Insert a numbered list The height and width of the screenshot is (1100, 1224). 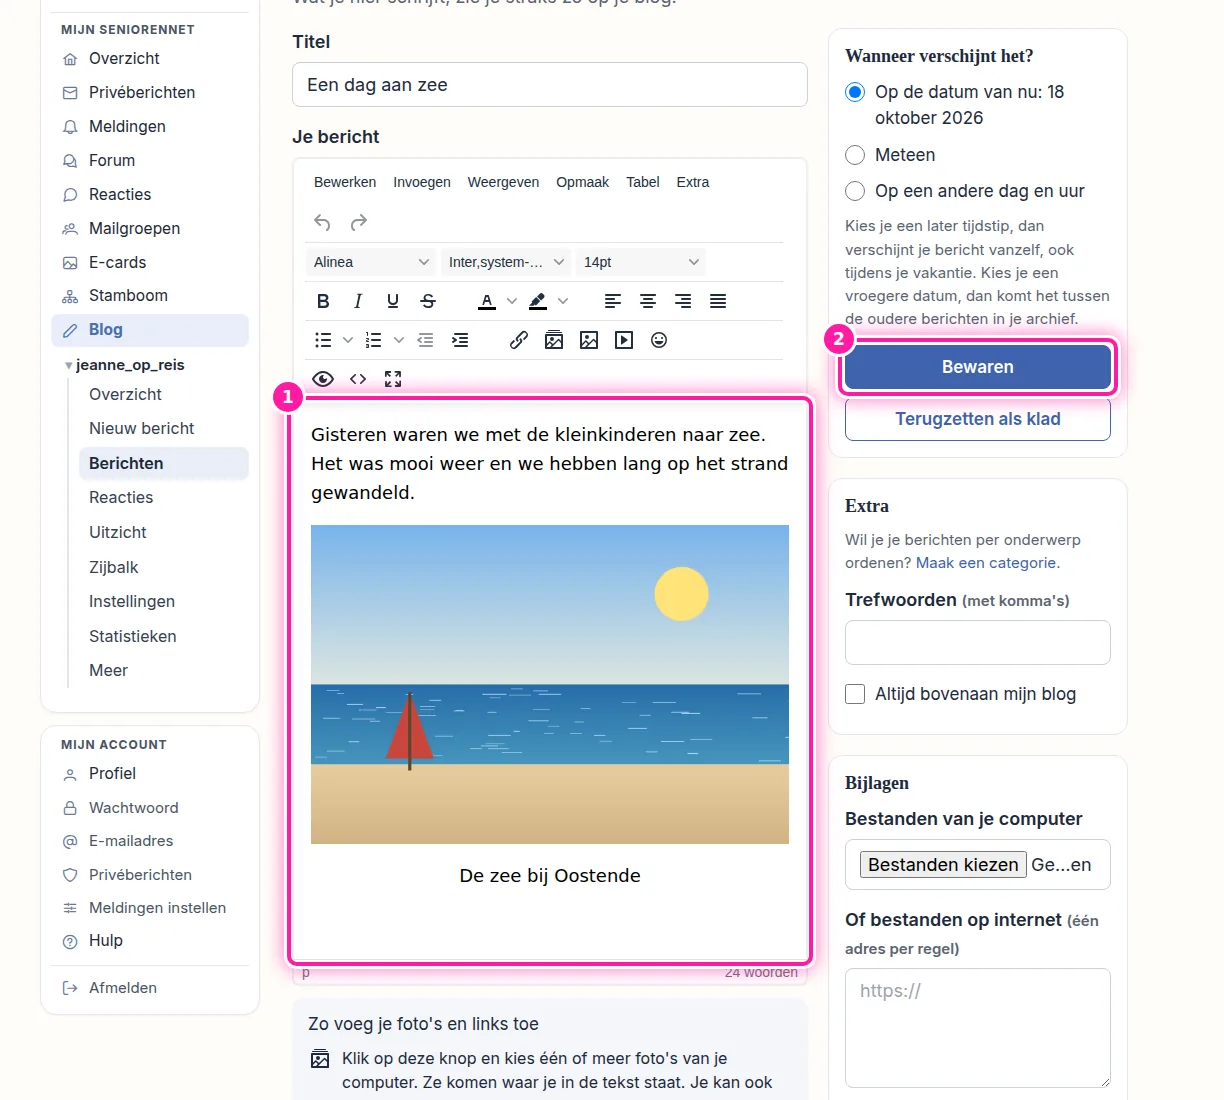pyautogui.click(x=374, y=340)
